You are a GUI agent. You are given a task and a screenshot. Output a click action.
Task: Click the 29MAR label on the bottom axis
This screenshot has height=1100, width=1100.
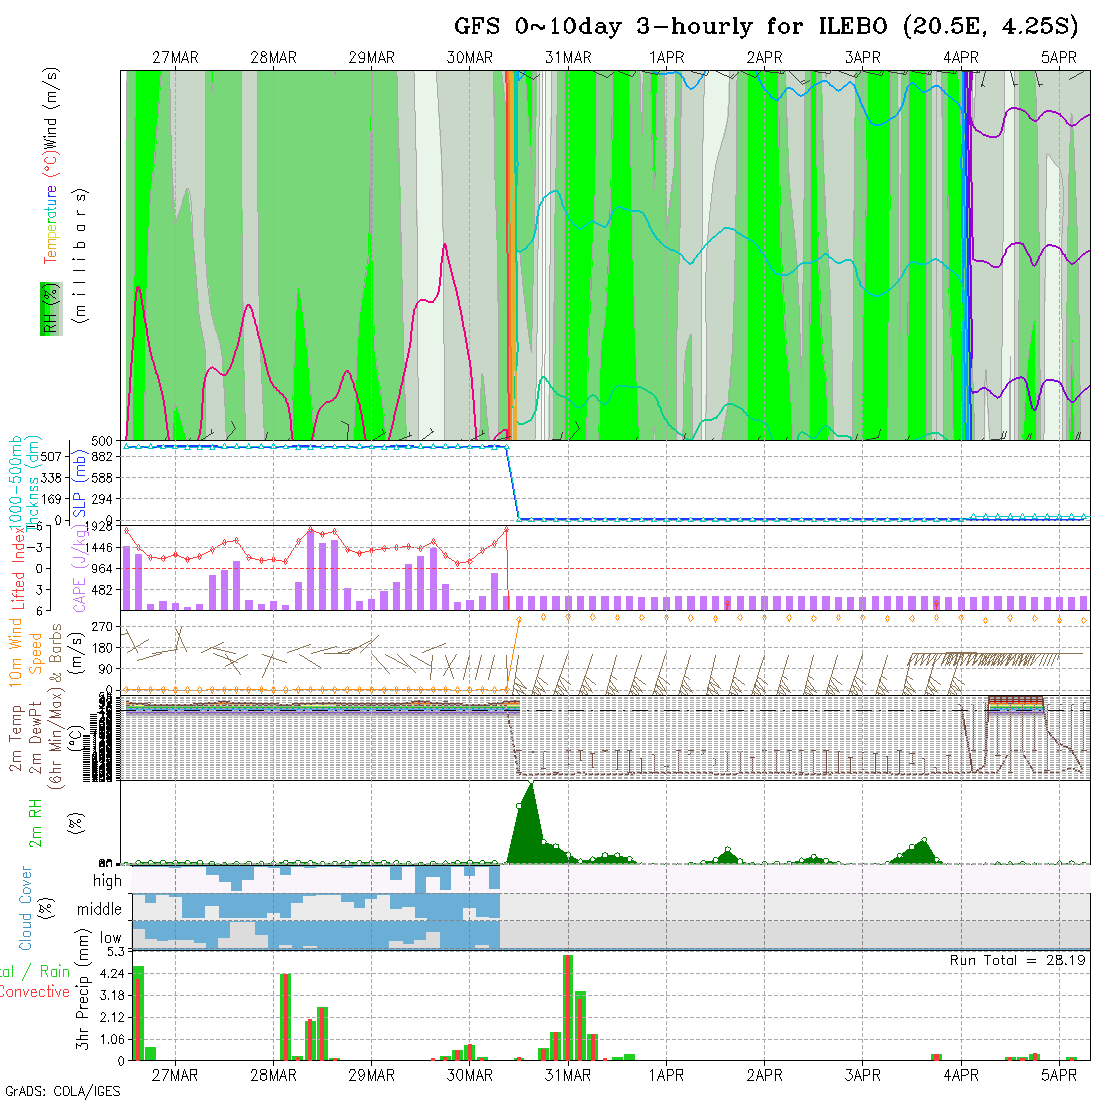point(372,1075)
